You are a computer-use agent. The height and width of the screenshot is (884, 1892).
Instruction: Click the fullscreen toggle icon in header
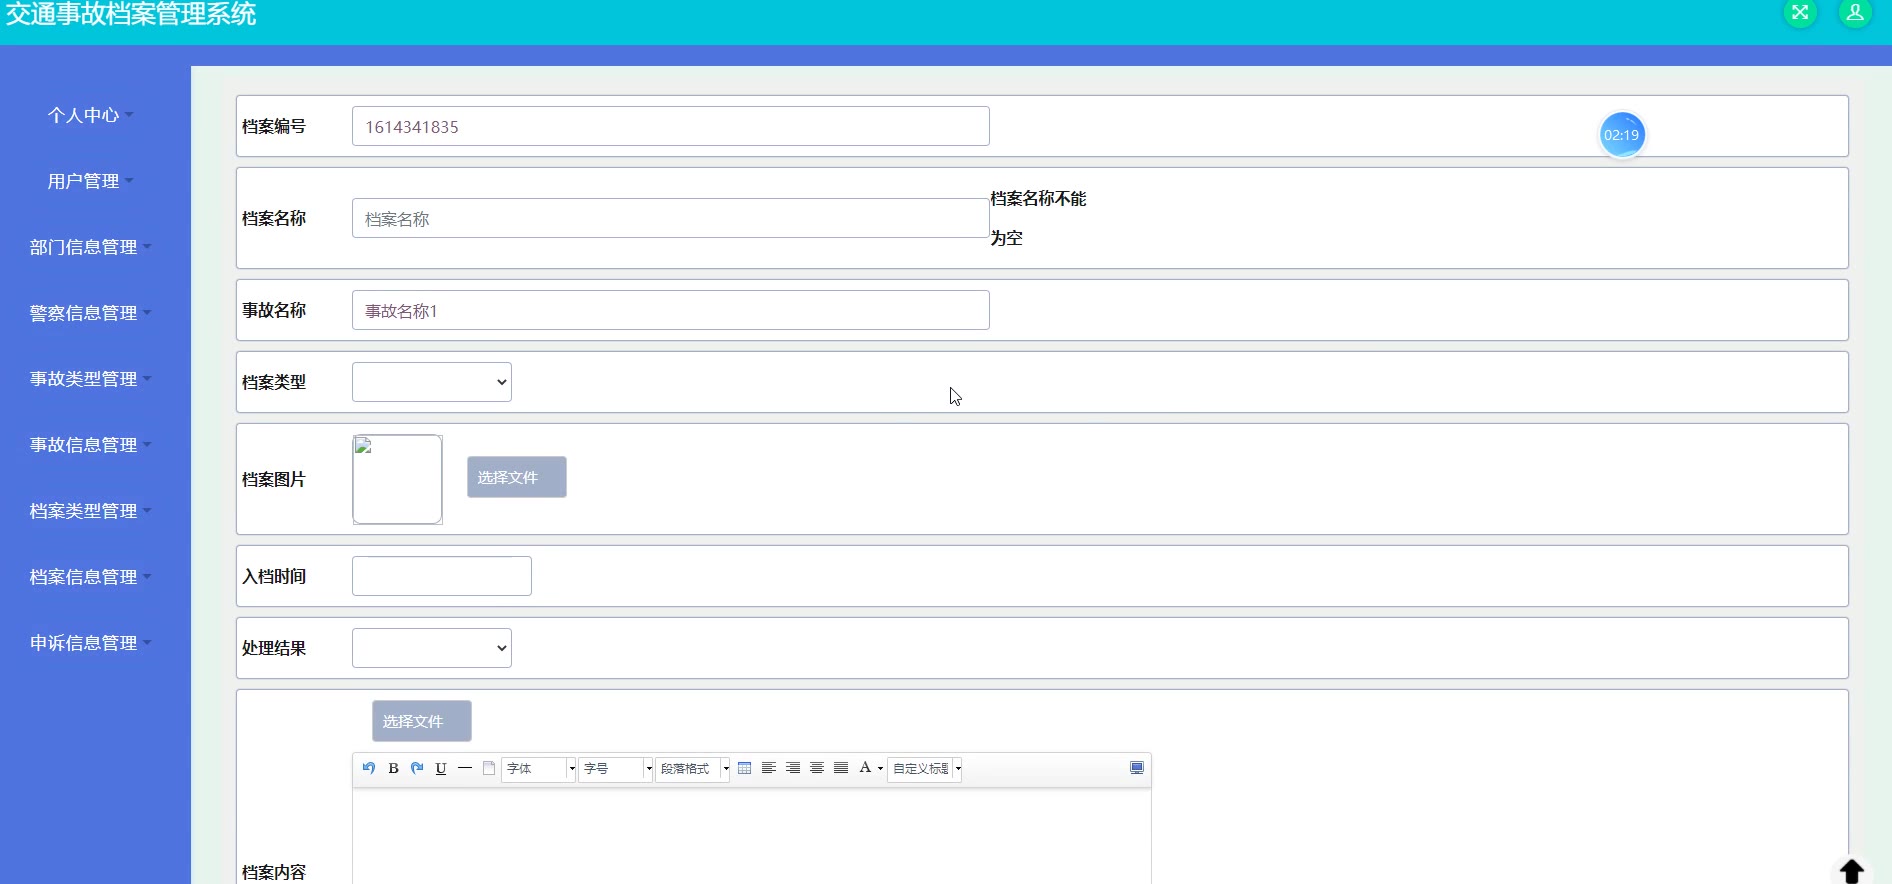pos(1800,13)
